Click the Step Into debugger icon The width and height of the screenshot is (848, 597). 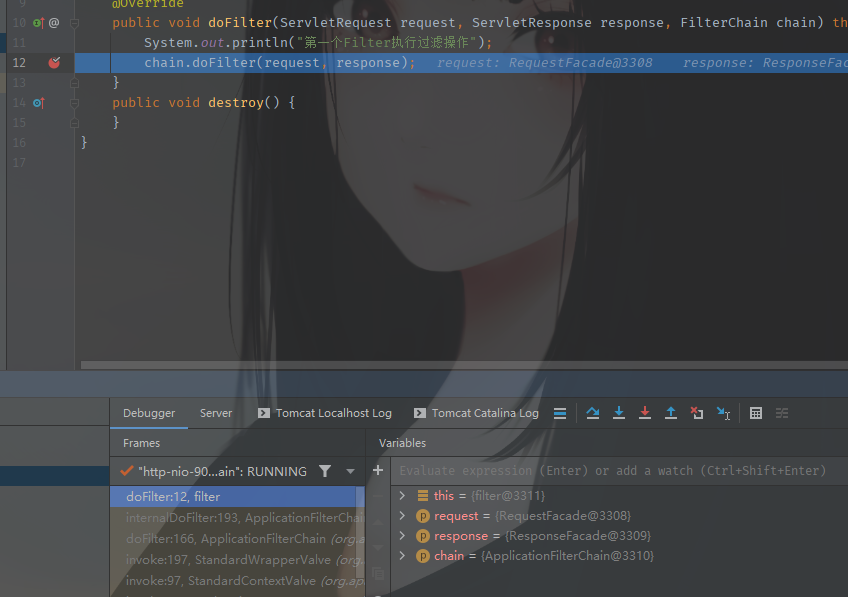tap(619, 414)
